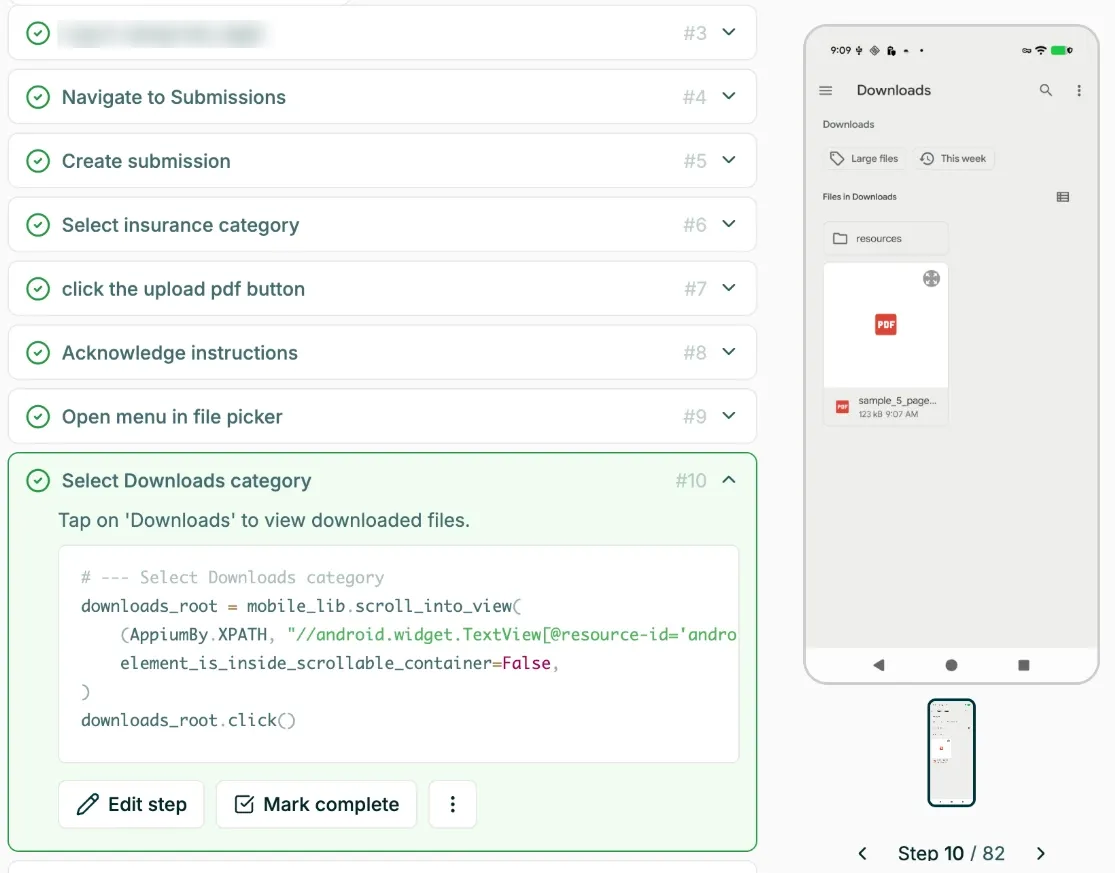
Task: Tap expand preview icon on PDF tile
Action: tap(931, 279)
